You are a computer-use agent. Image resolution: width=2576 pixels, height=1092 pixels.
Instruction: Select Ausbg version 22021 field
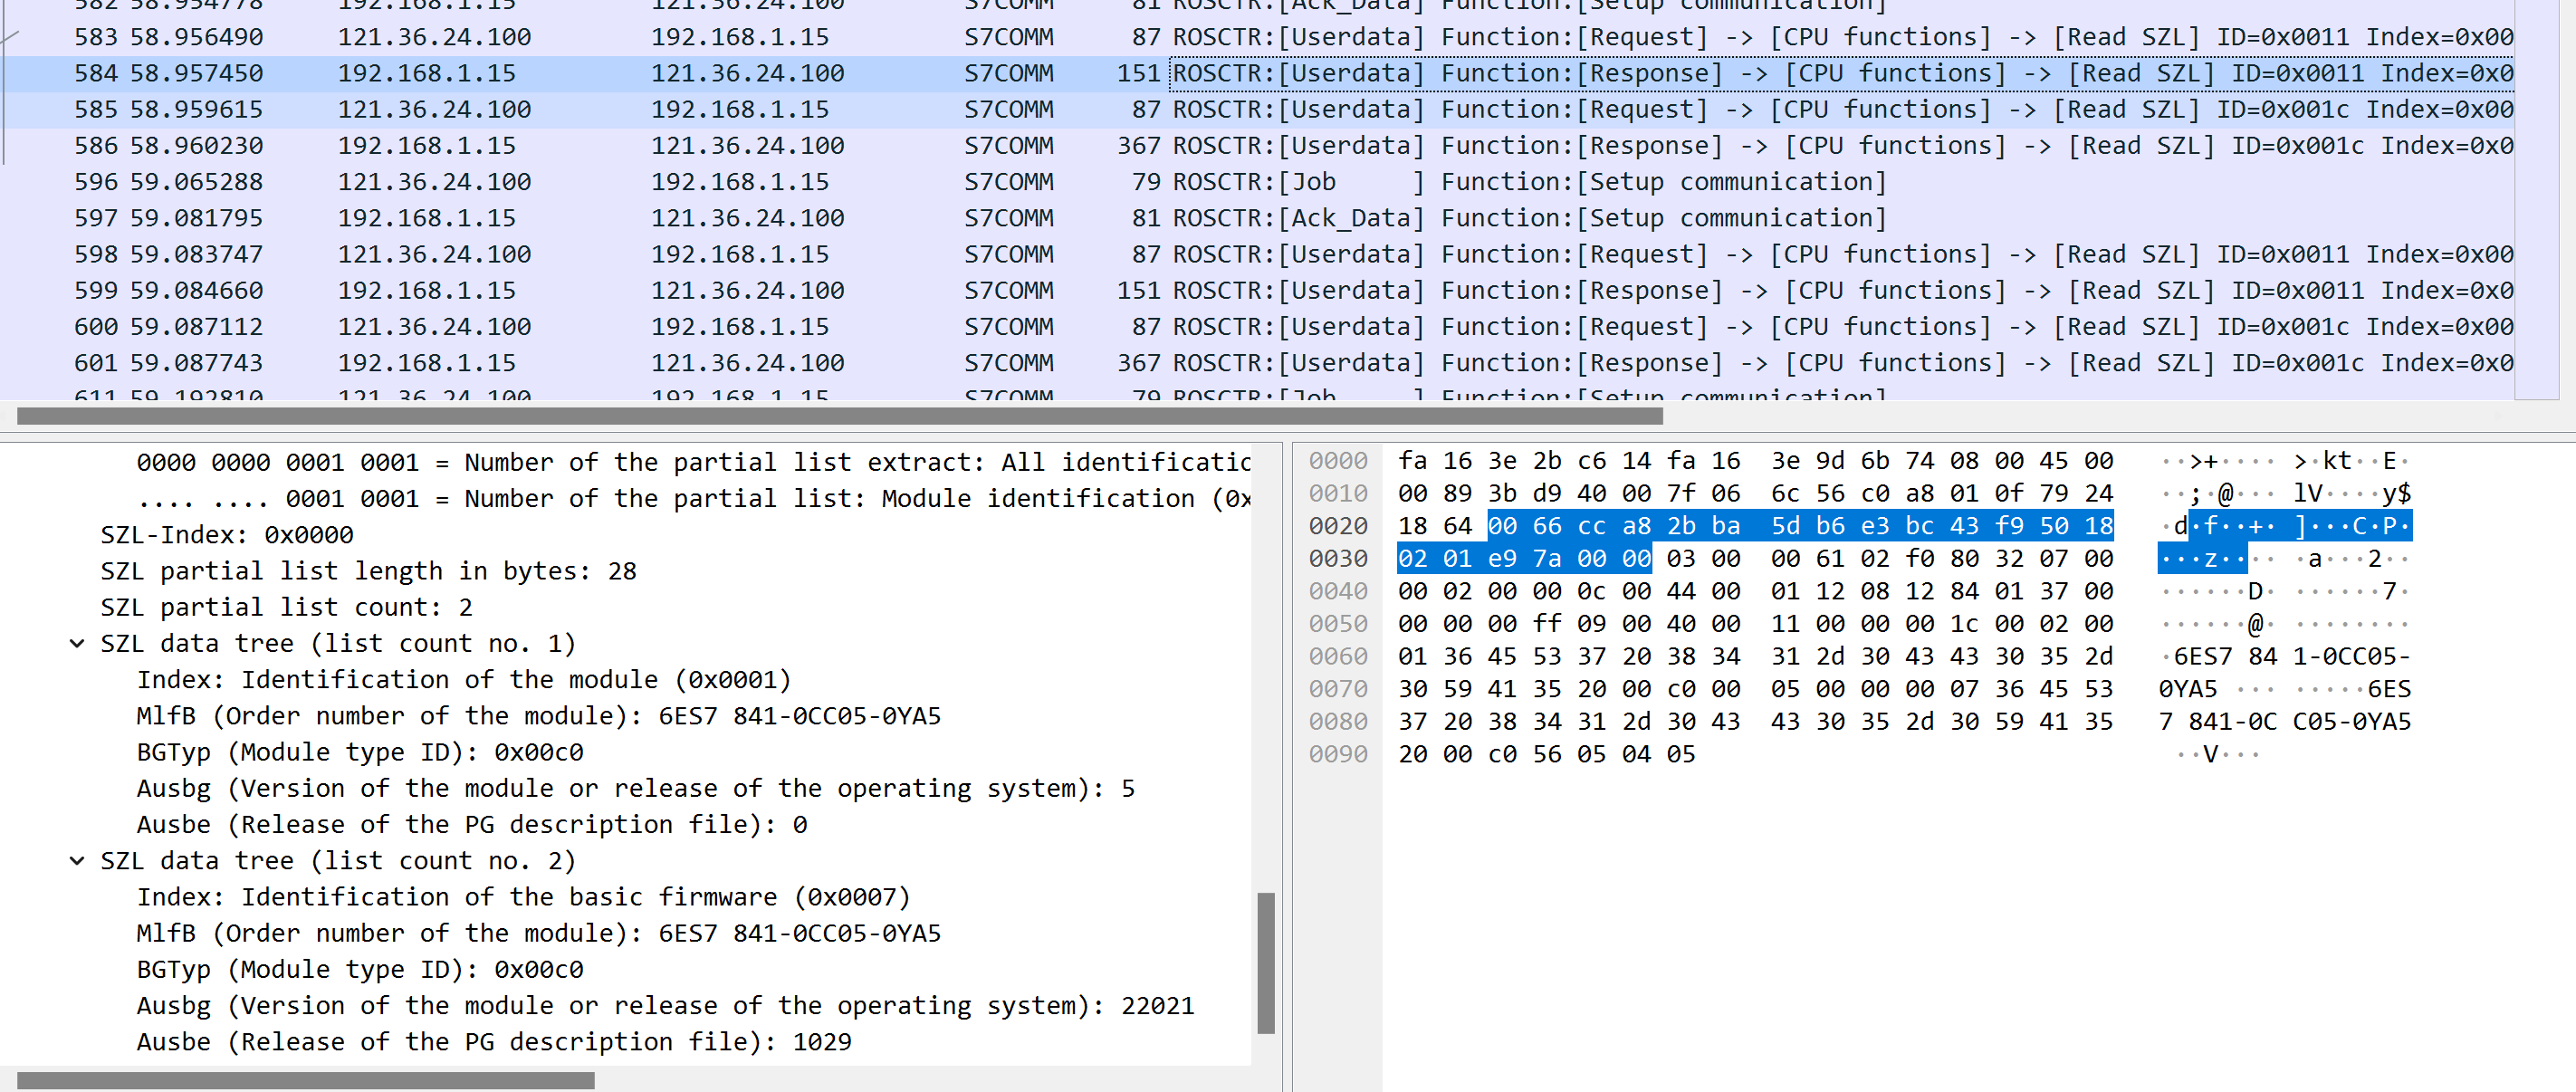[x=665, y=1005]
